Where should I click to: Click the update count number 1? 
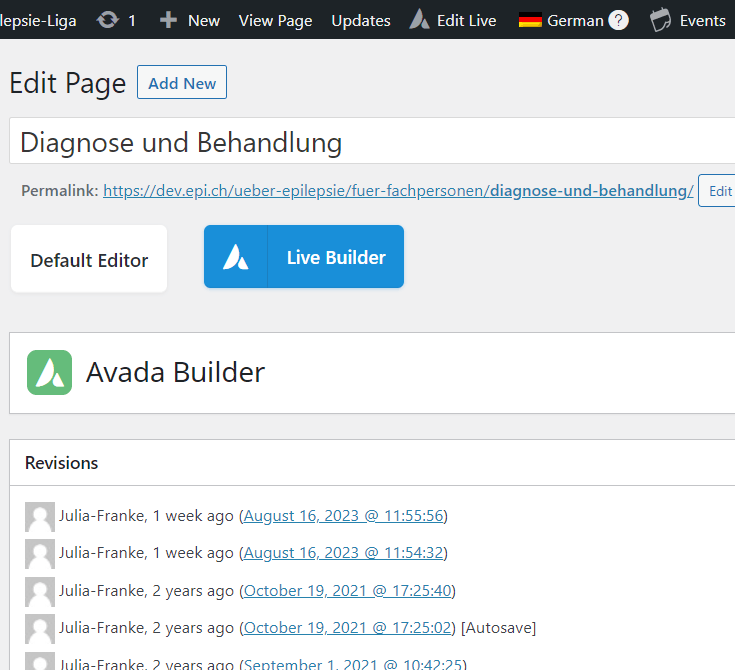tap(132, 21)
